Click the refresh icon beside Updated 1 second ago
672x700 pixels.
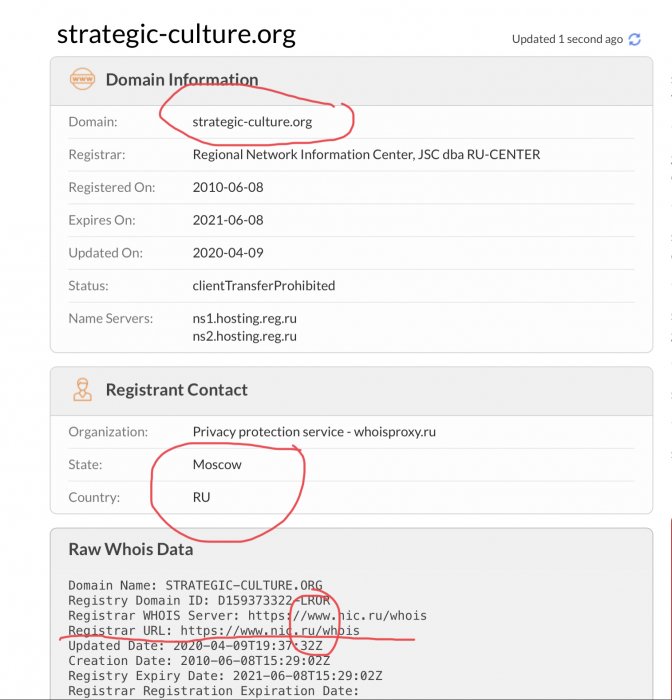pos(634,39)
